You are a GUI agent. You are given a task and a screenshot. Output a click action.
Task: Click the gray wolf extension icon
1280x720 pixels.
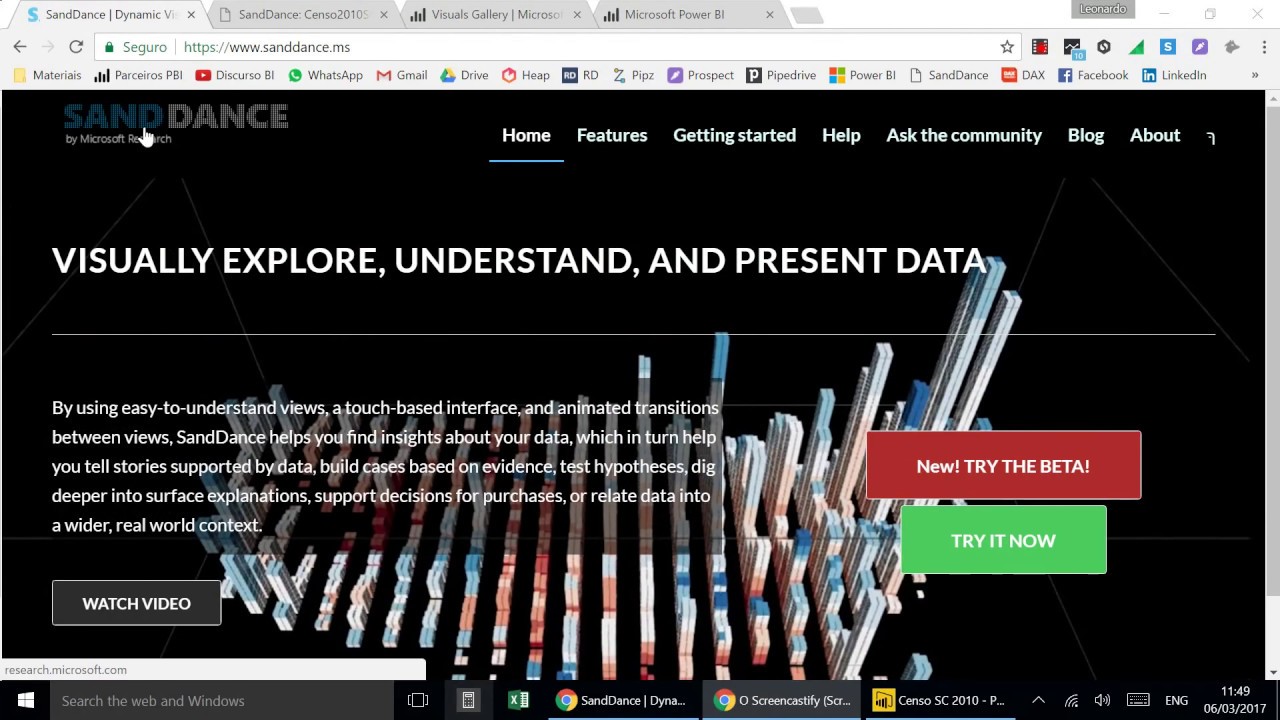coord(1232,47)
